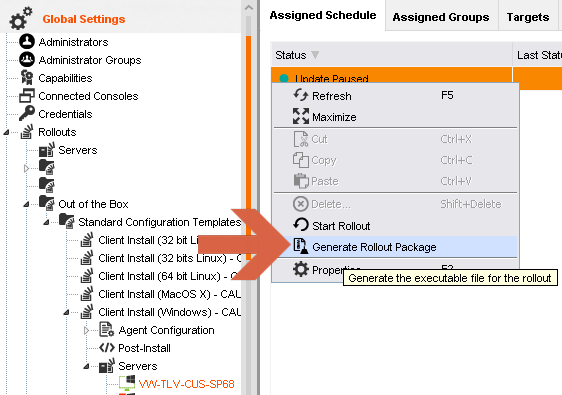Select Connected Consoles in the tree
Viewport: 562px width, 395px height.
point(88,96)
